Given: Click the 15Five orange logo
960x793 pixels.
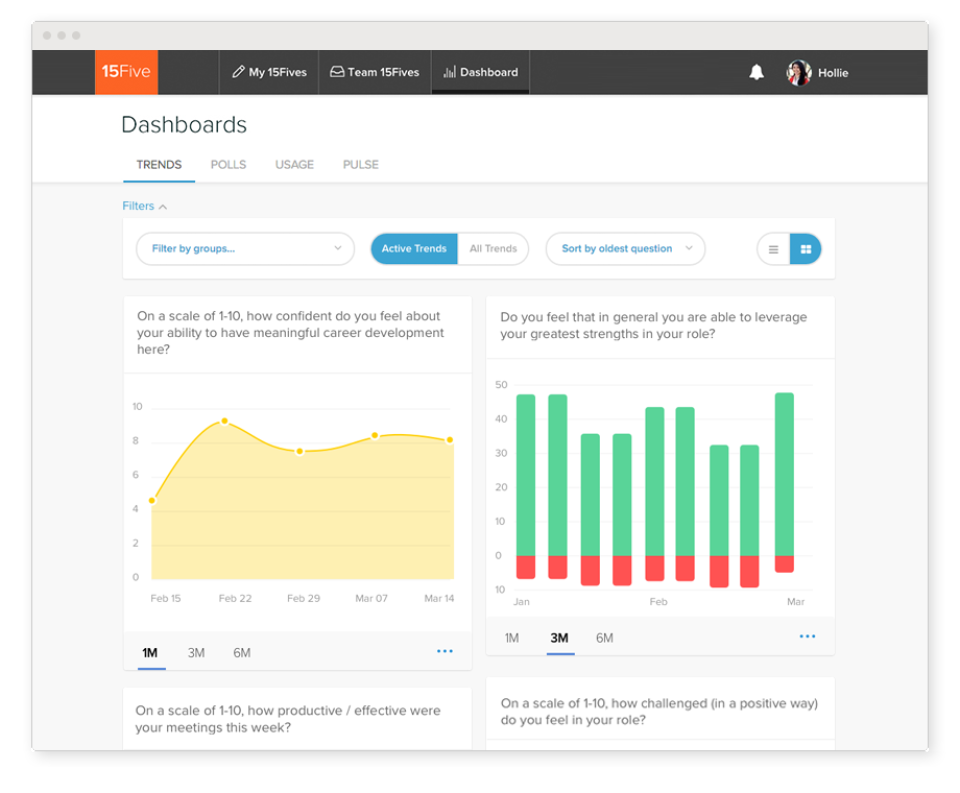Looking at the screenshot, I should [126, 72].
